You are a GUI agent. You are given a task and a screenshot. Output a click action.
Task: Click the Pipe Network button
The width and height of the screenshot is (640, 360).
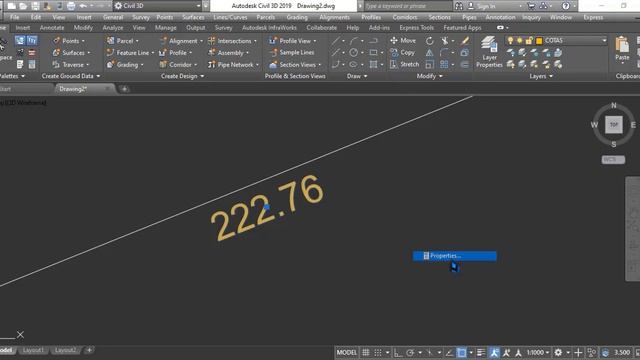233,64
